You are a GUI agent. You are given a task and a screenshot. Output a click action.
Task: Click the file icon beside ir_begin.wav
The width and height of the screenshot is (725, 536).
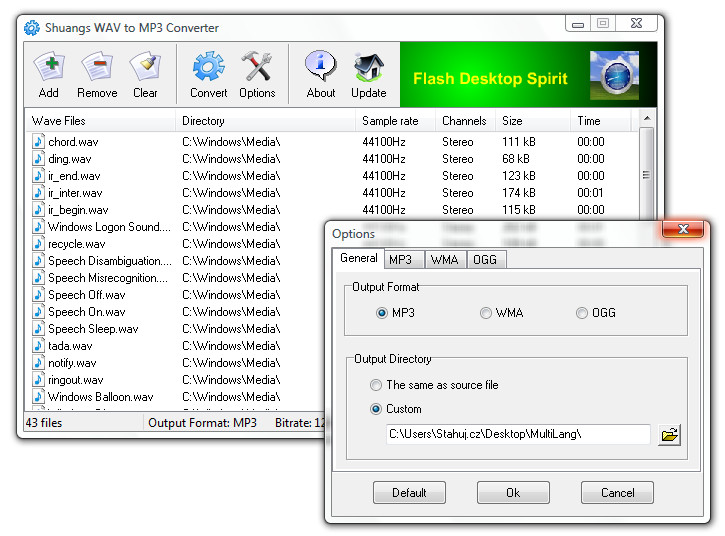[38, 209]
